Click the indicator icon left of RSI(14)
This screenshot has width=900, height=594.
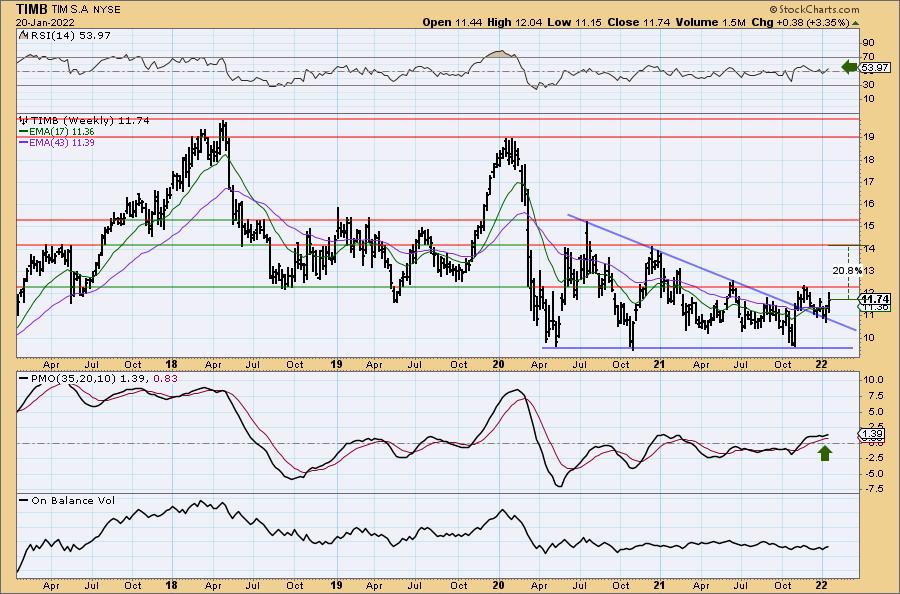click(x=23, y=36)
